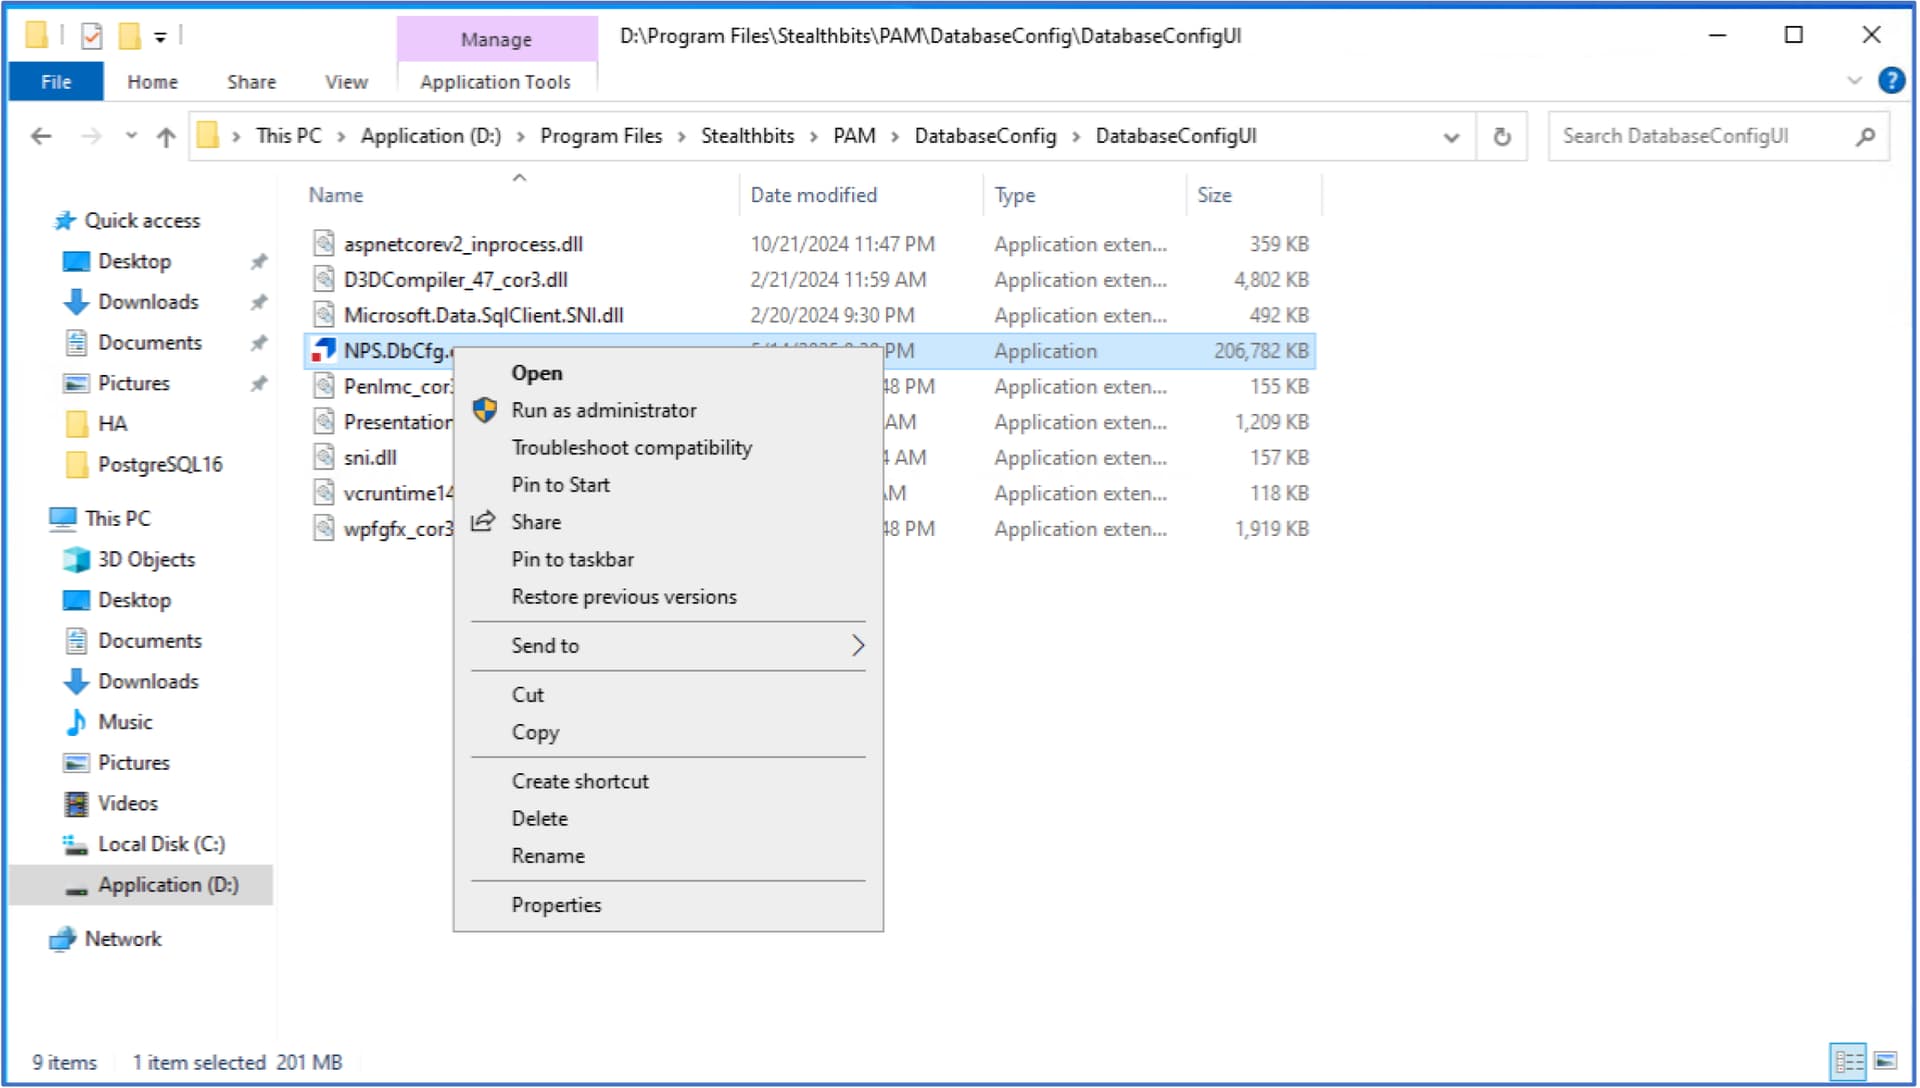Open the Help question mark icon

1891,81
